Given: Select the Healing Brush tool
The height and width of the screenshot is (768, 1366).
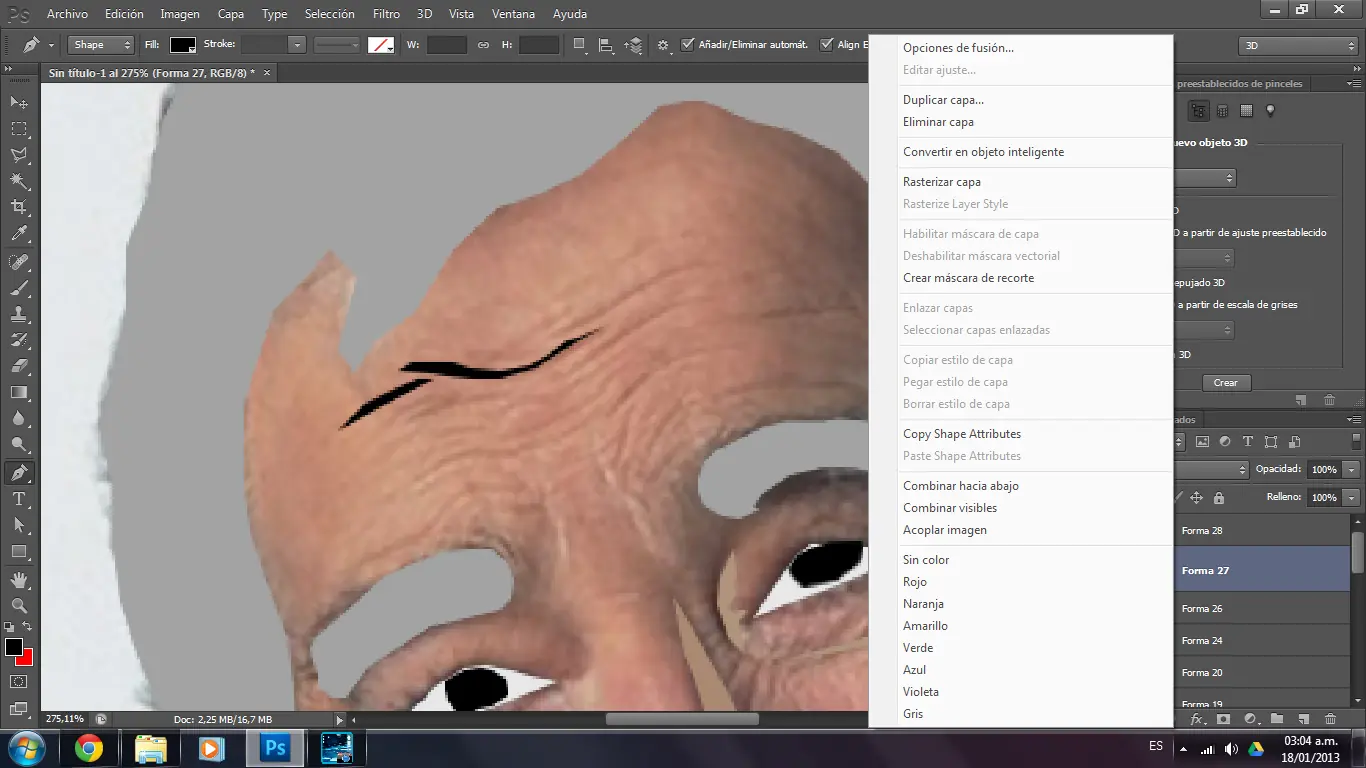Looking at the screenshot, I should point(19,262).
